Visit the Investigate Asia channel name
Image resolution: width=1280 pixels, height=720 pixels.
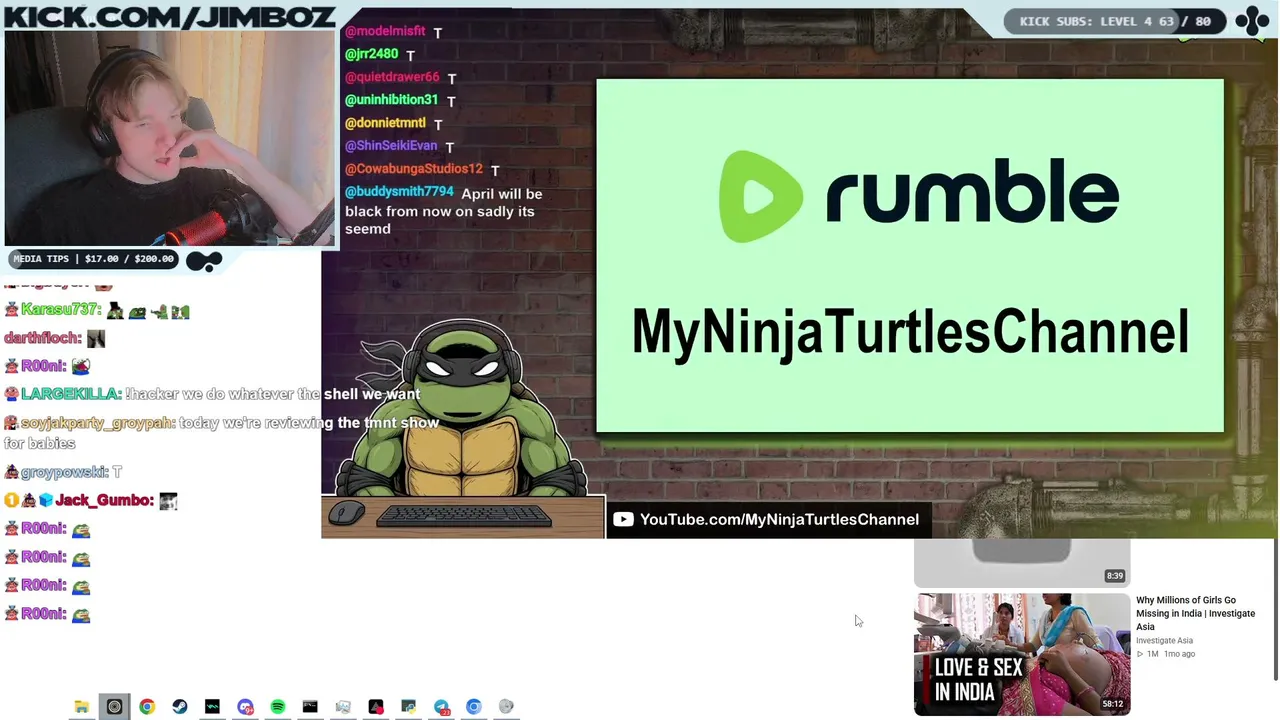[x=1164, y=640]
